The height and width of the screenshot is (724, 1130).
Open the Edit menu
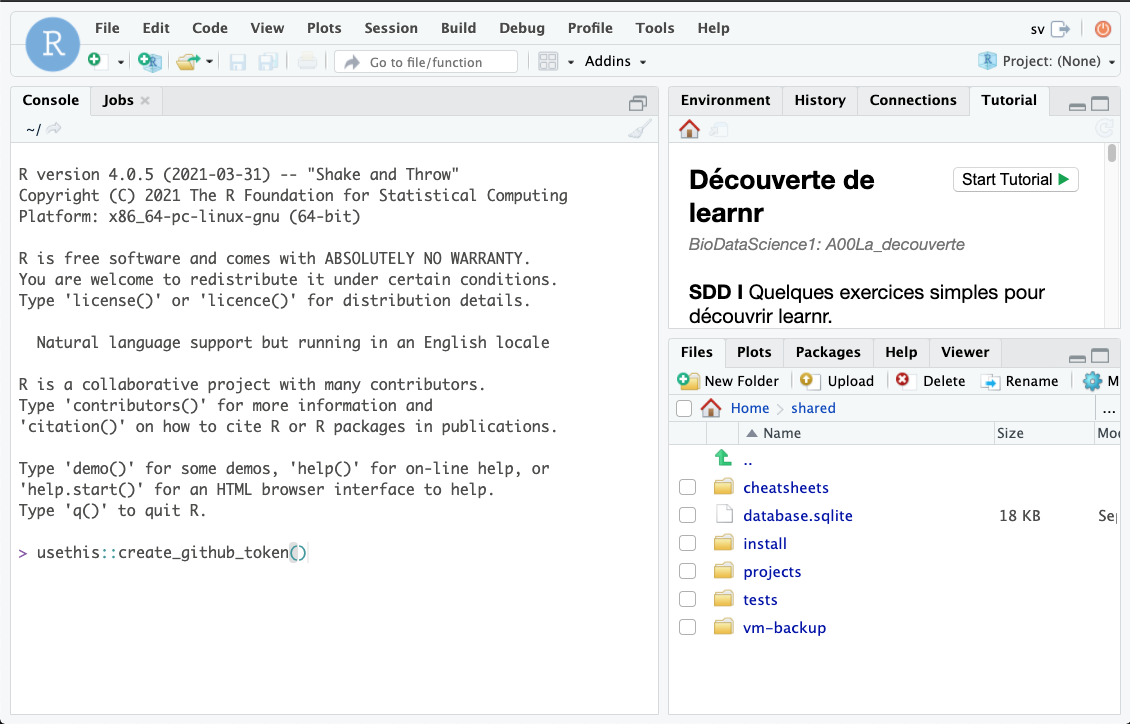tap(156, 28)
